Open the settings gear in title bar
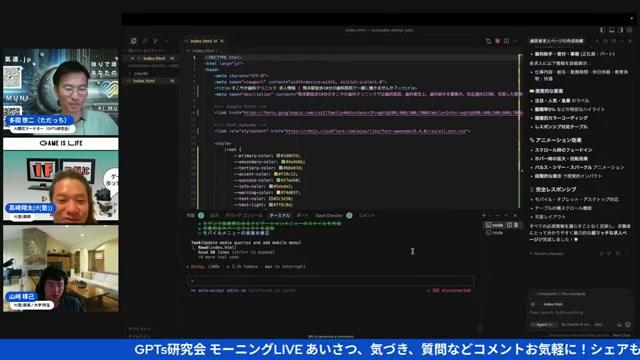 (629, 30)
